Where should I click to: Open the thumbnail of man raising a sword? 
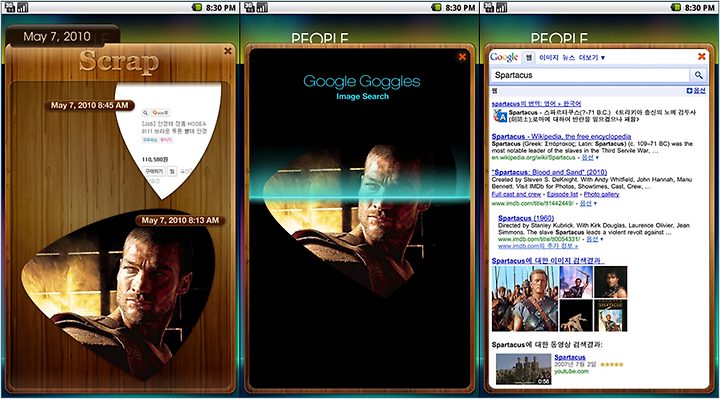tap(576, 282)
